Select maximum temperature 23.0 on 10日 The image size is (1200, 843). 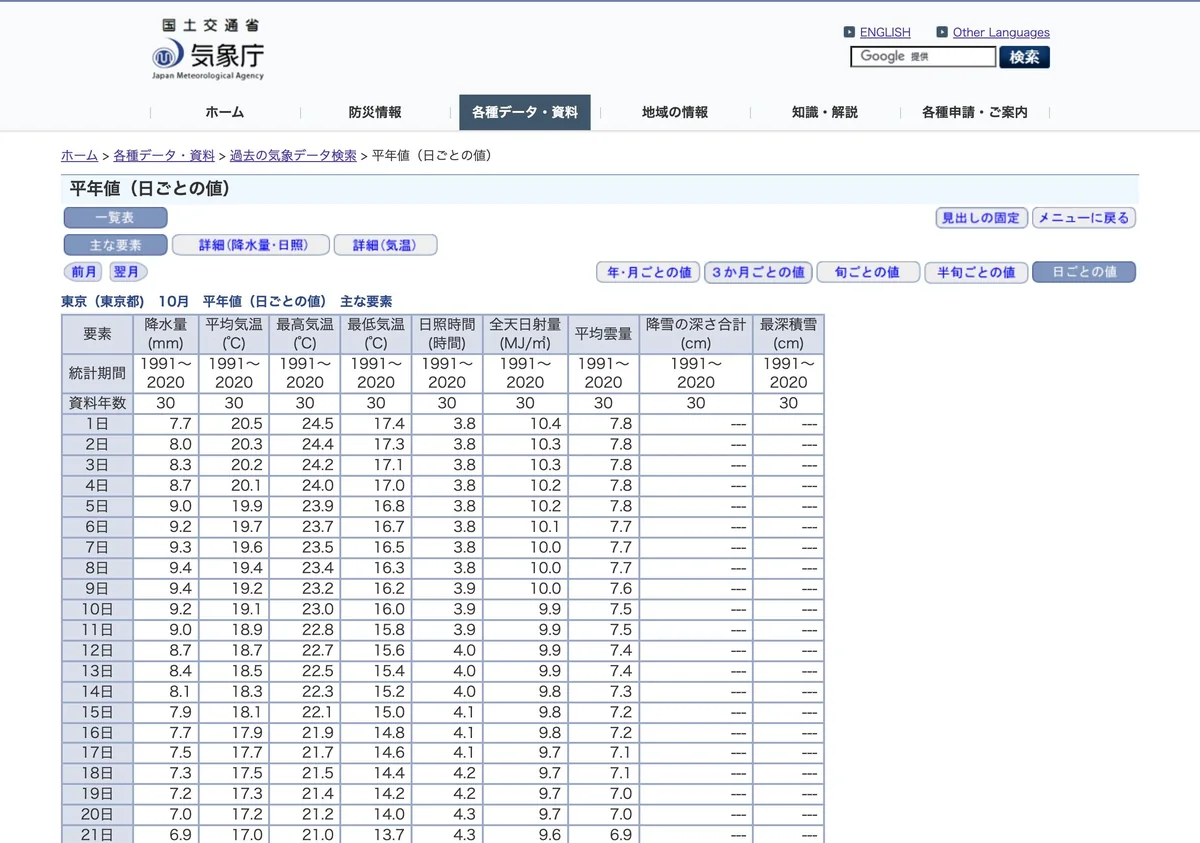pos(305,609)
